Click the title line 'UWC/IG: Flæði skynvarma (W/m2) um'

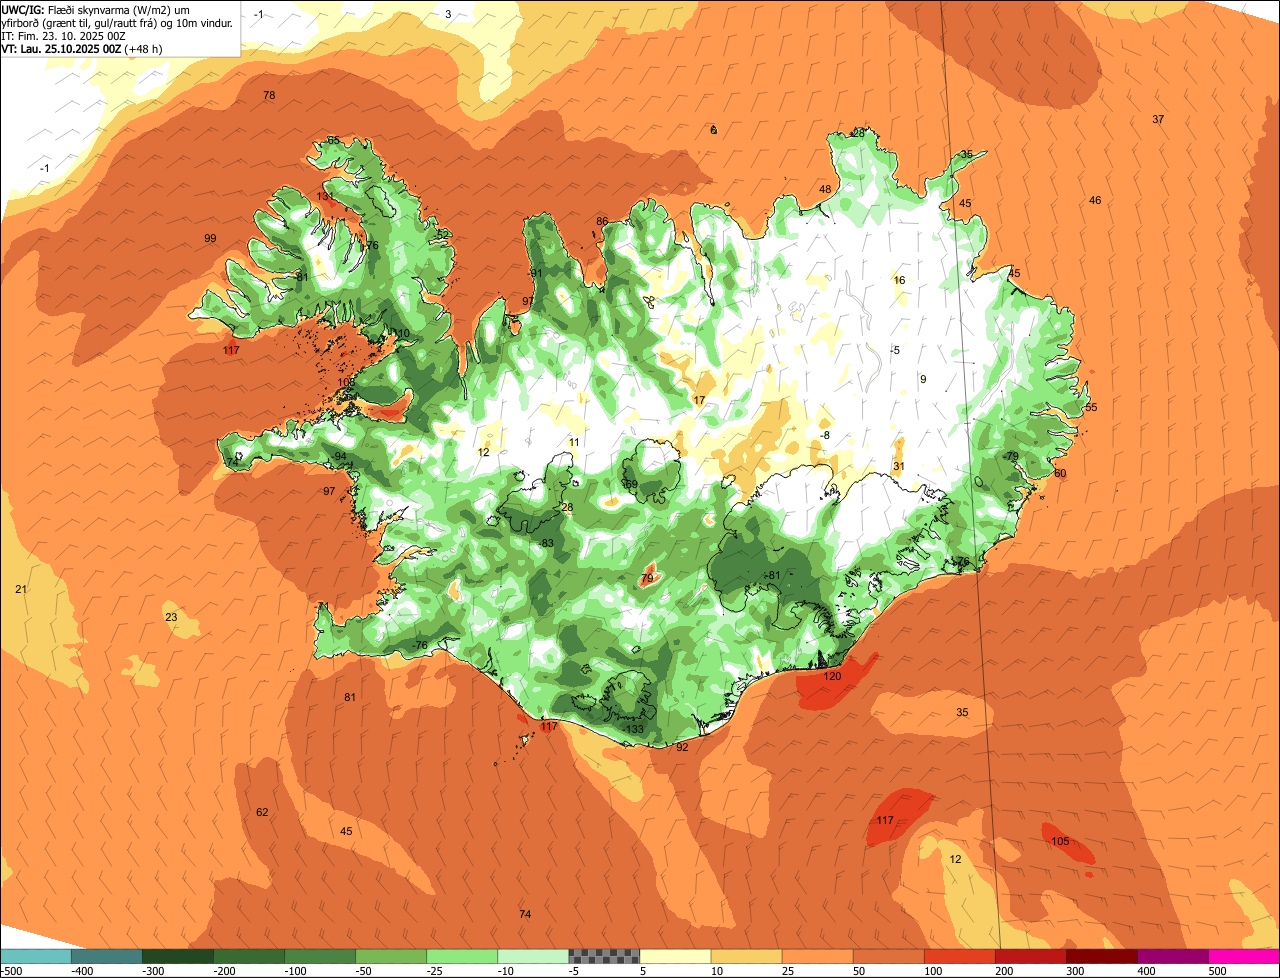click(96, 9)
